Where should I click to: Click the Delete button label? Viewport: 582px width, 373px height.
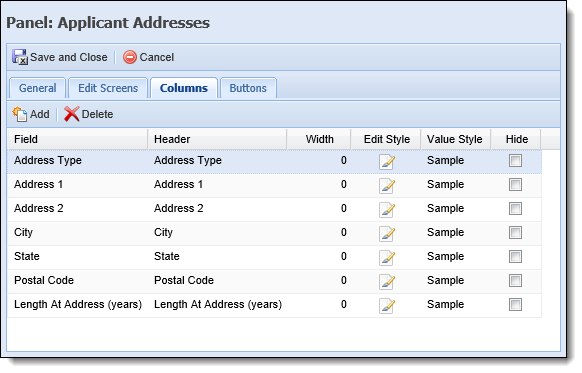[x=97, y=114]
